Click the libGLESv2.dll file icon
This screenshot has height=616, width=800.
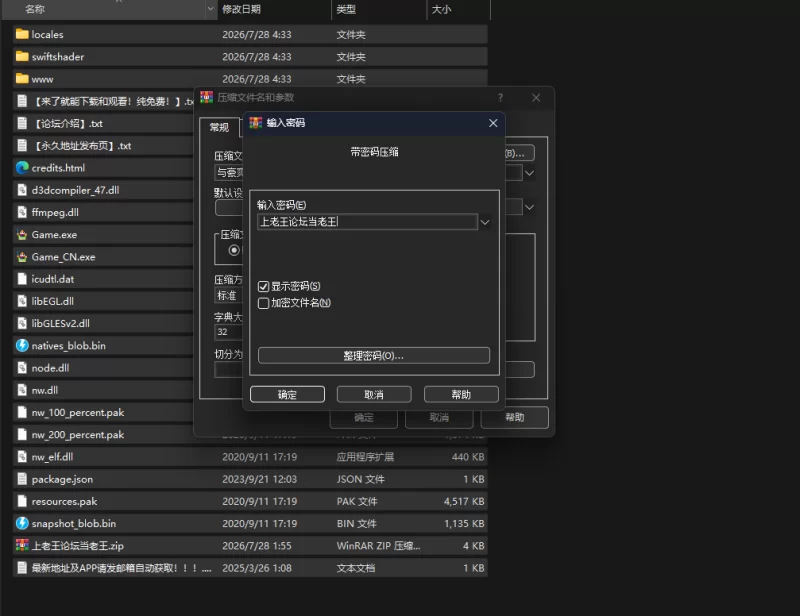coord(22,323)
